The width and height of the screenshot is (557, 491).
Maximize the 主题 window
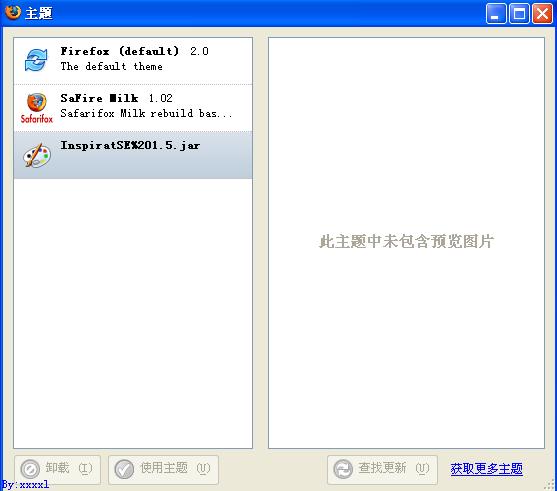tap(519, 14)
